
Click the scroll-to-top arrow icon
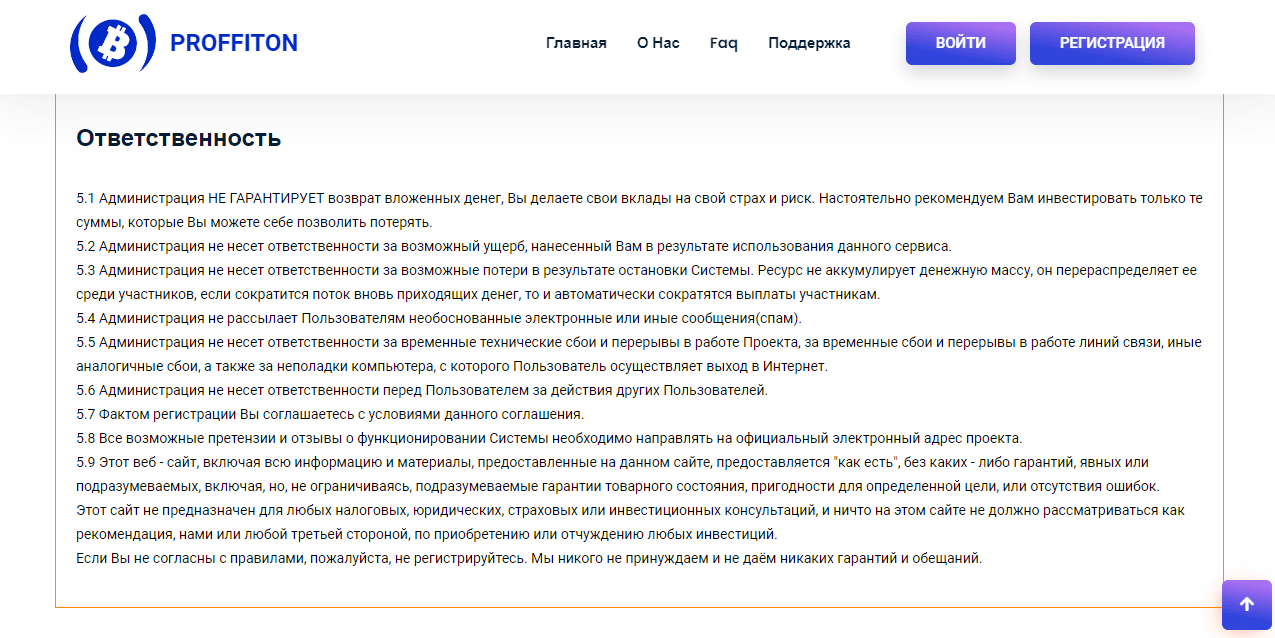click(x=1246, y=604)
